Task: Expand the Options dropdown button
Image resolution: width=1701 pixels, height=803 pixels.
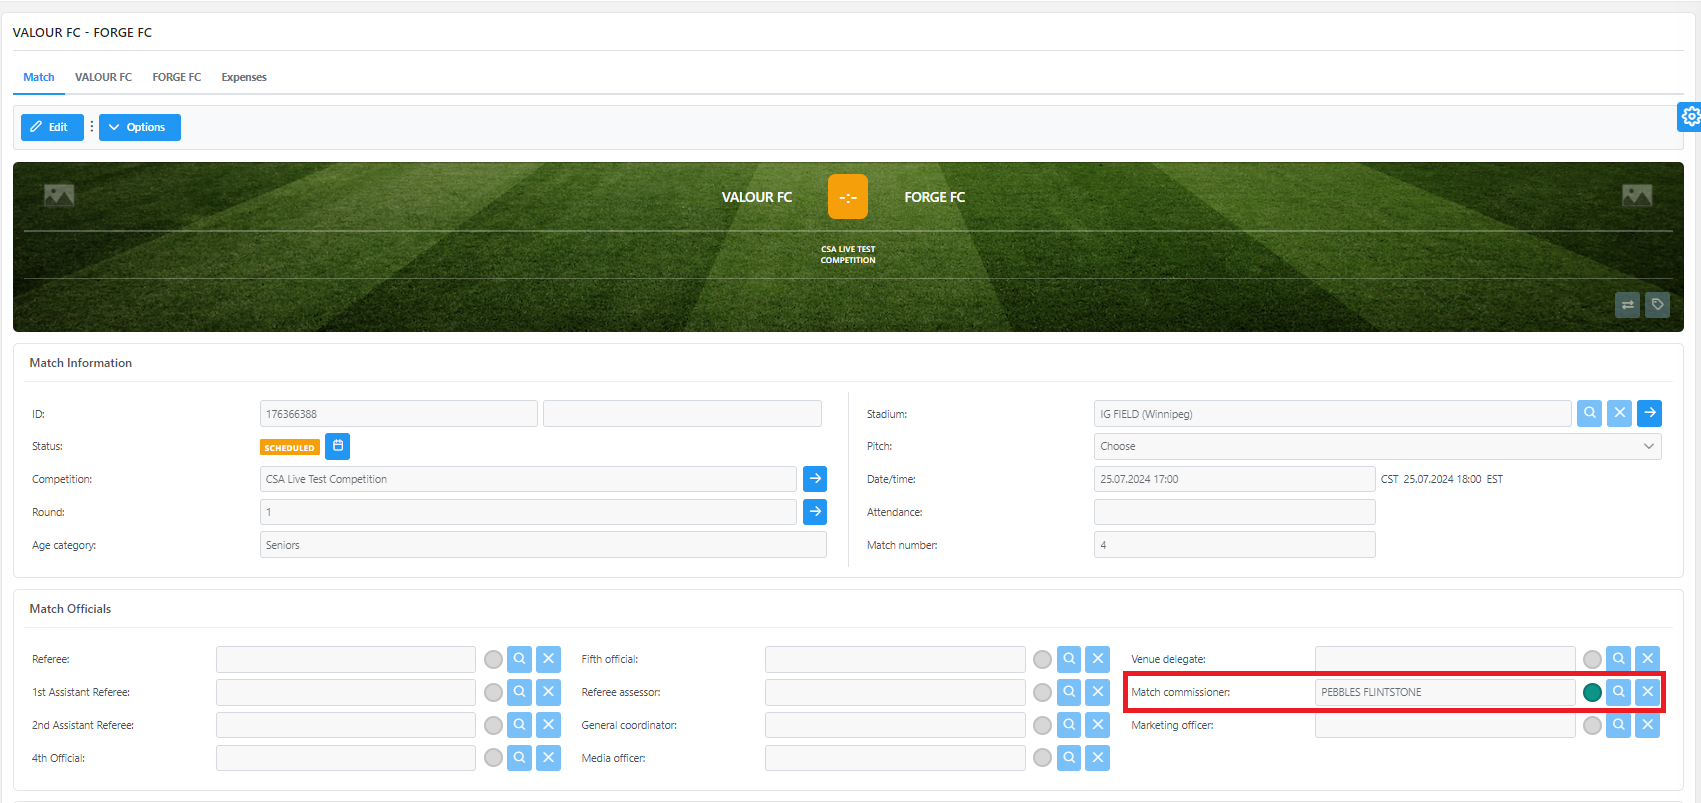Action: [x=140, y=127]
